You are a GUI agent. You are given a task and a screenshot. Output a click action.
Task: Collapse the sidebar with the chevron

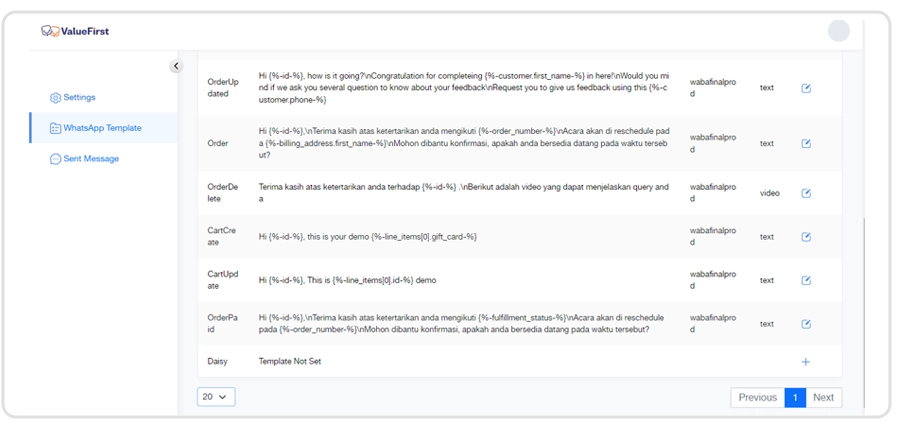[176, 67]
